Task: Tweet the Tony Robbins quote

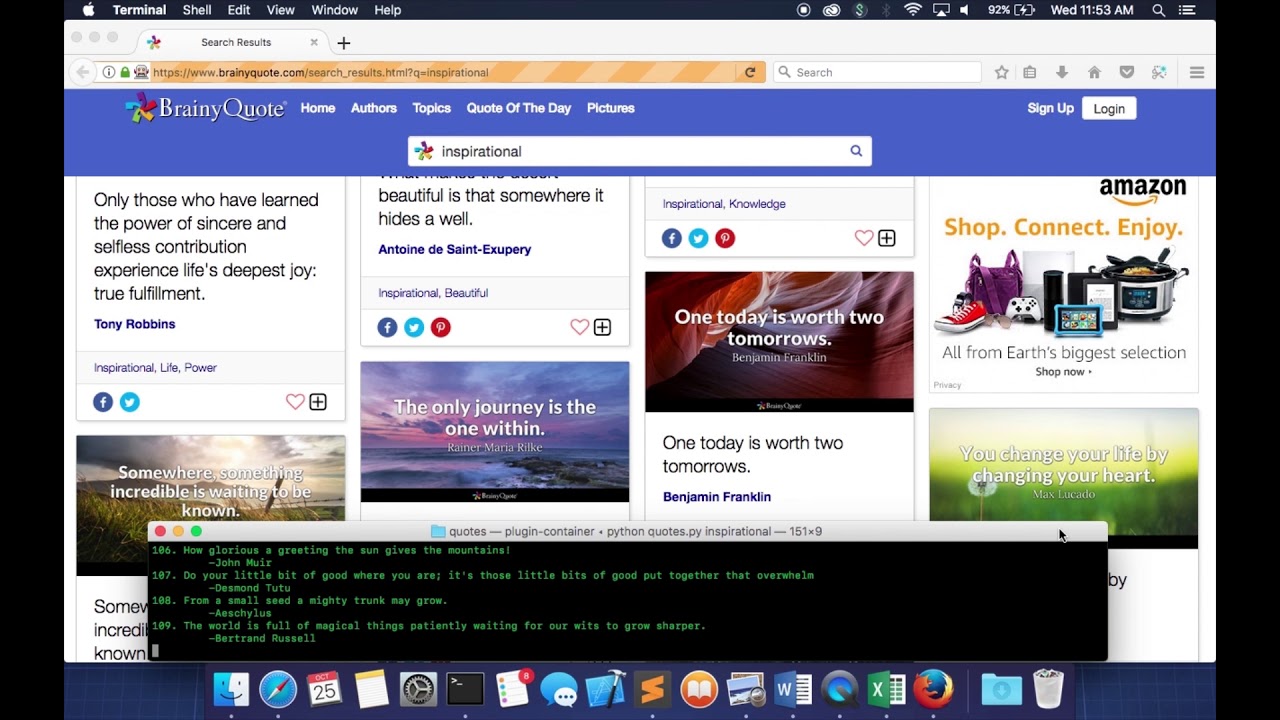Action: (130, 402)
